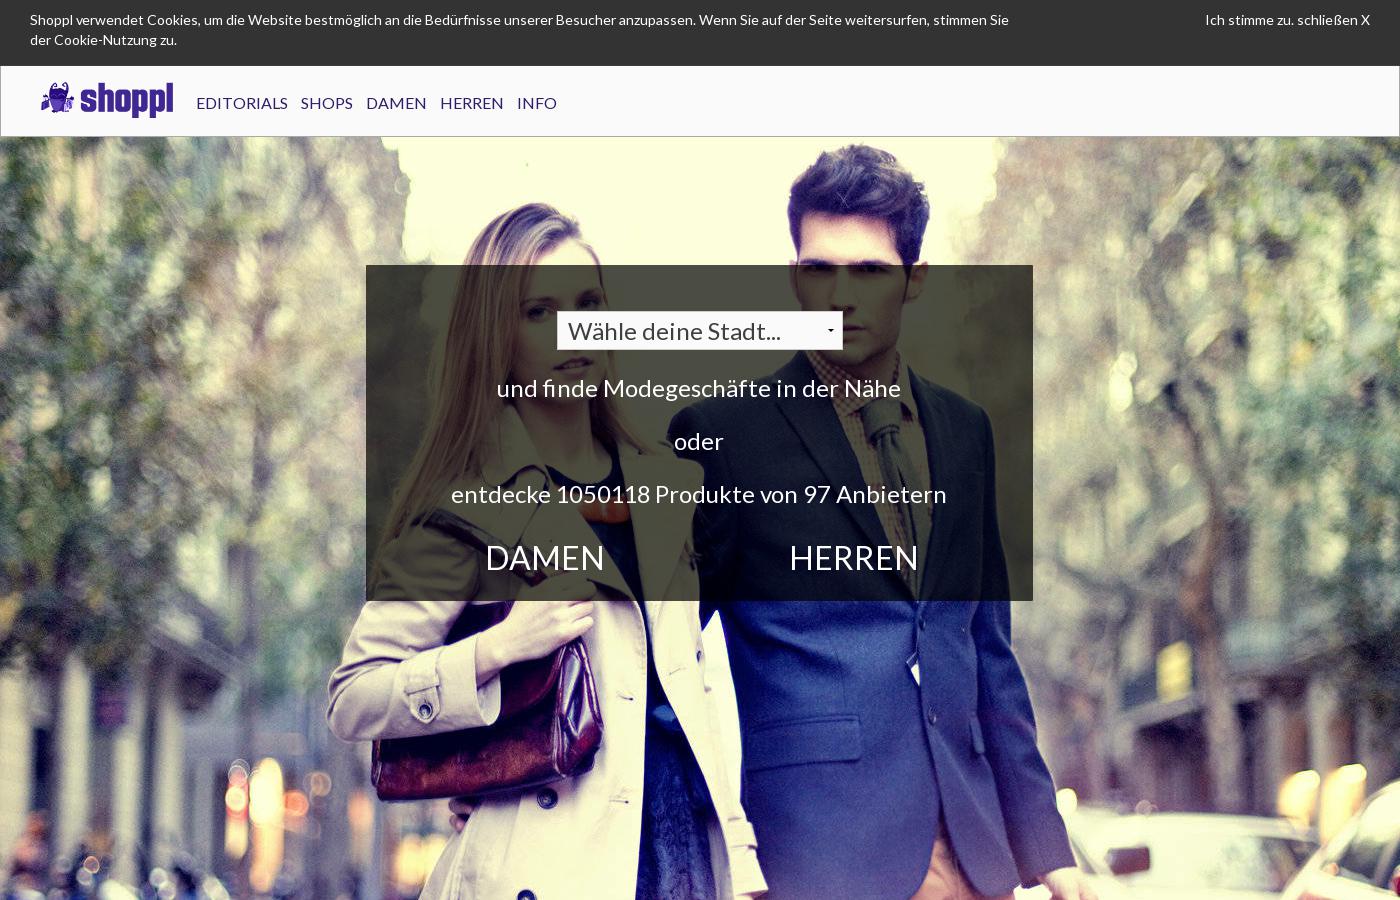Open the SHOPS menu item
Viewport: 1400px width, 900px height.
coord(326,103)
